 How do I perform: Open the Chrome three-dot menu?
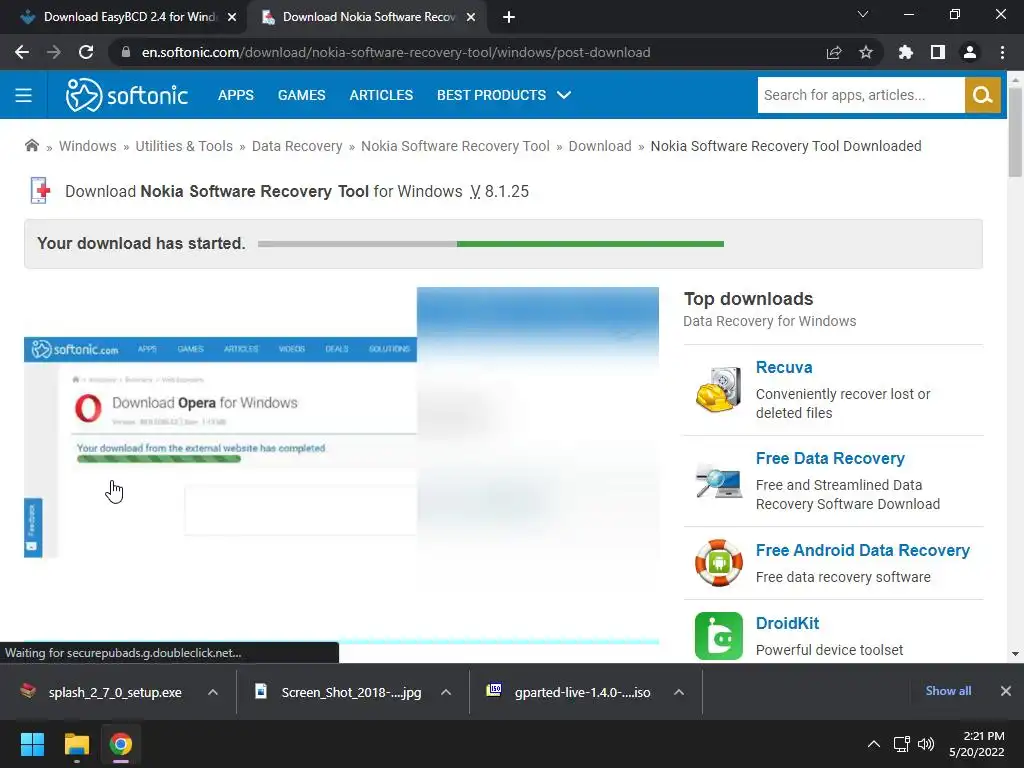point(1002,52)
